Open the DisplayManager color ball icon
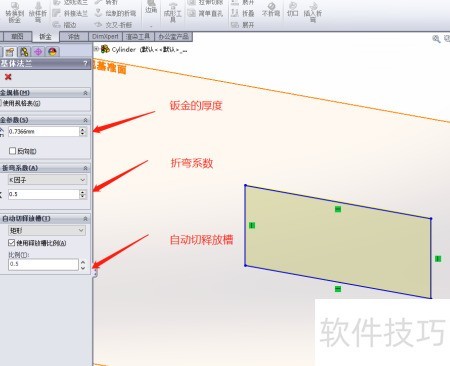This screenshot has height=366, width=450. pos(52,52)
